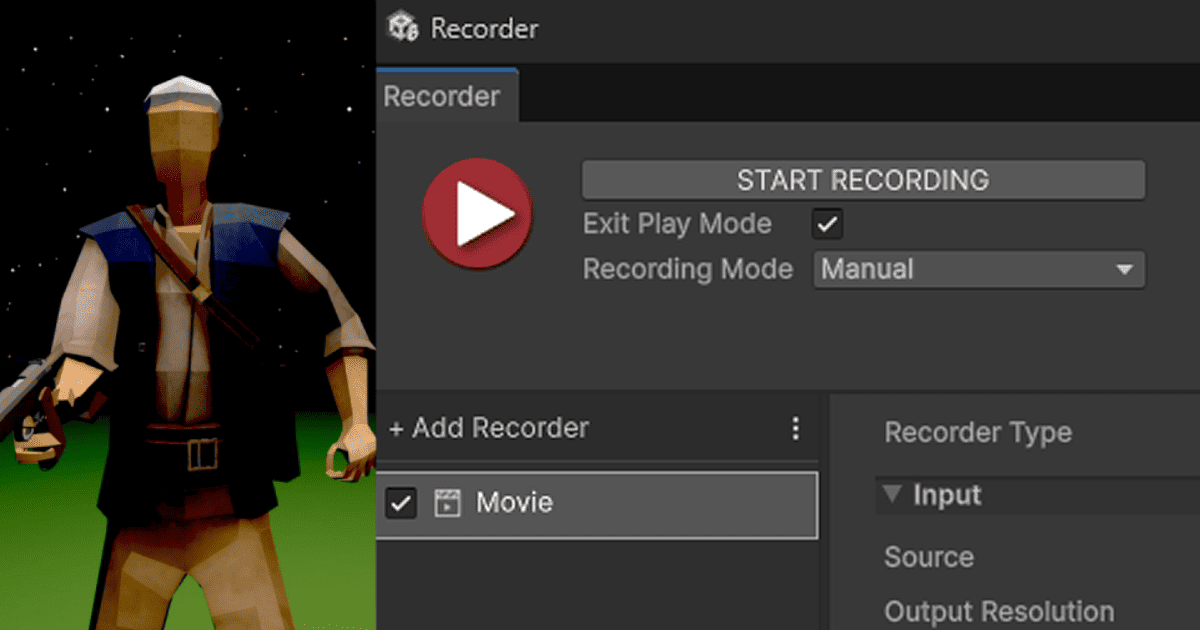Image resolution: width=1200 pixels, height=630 pixels.
Task: Click the Recorder window title text
Action: pos(484,29)
